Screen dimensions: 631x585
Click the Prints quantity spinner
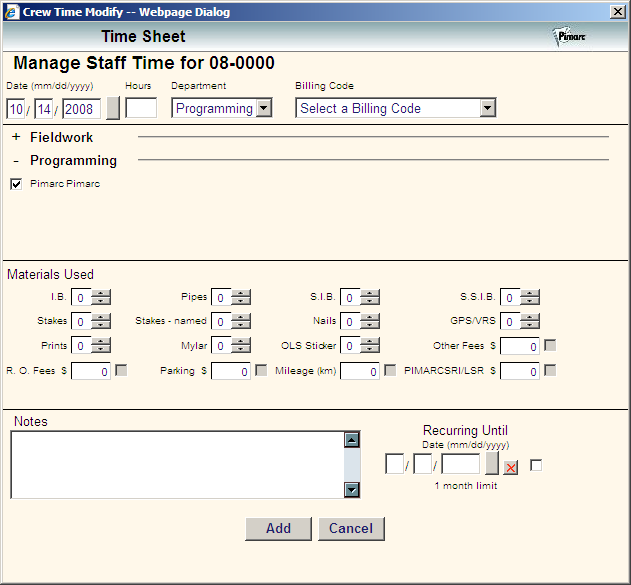point(101,345)
